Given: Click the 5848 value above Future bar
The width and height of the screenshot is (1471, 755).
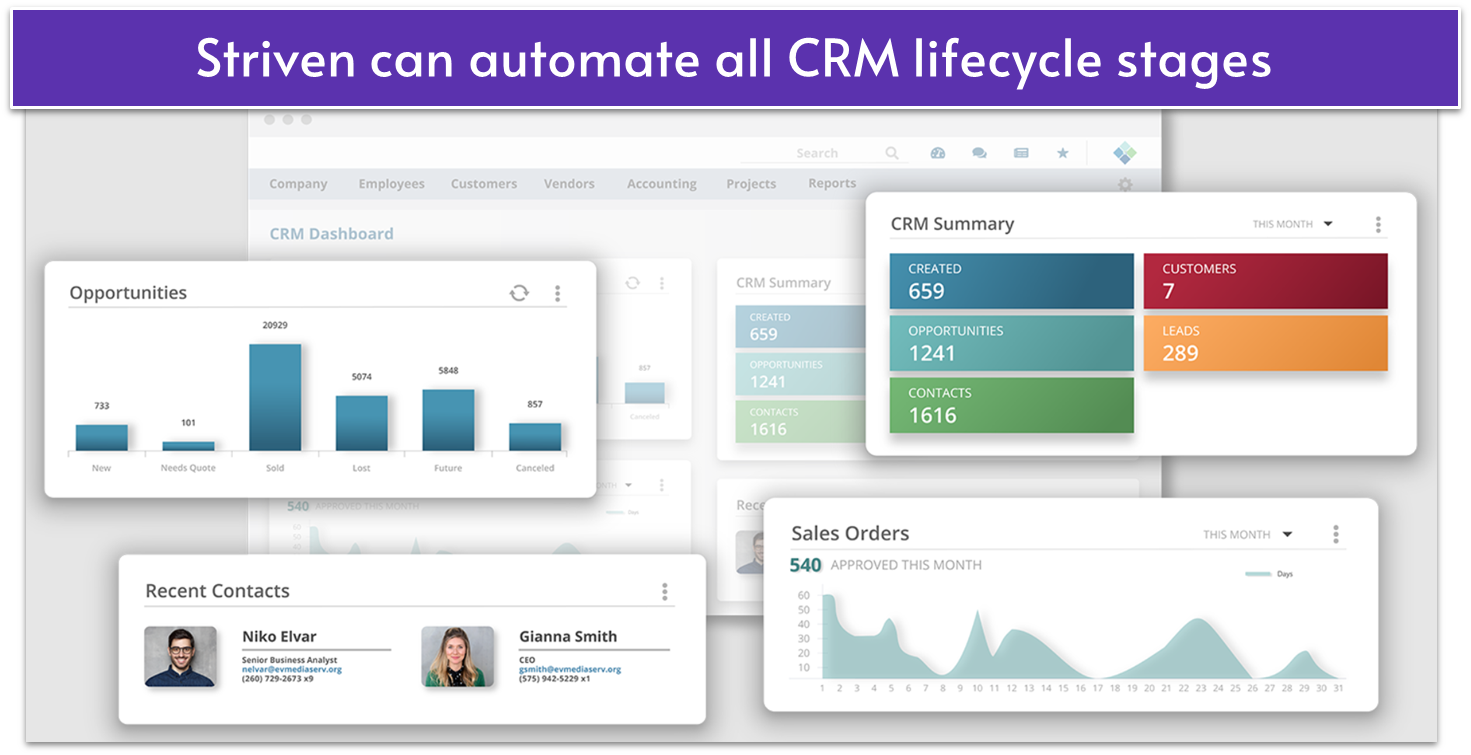Looking at the screenshot, I should coord(448,371).
